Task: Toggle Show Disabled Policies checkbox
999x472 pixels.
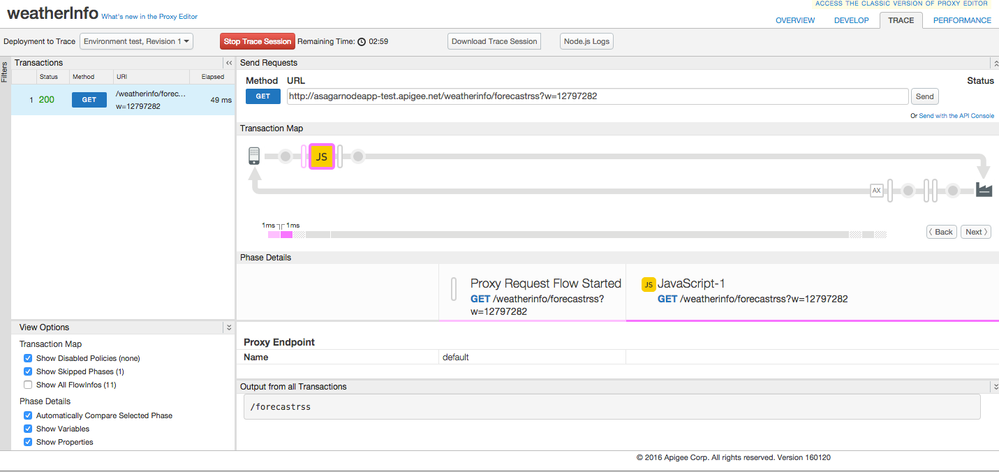Action: (27, 358)
